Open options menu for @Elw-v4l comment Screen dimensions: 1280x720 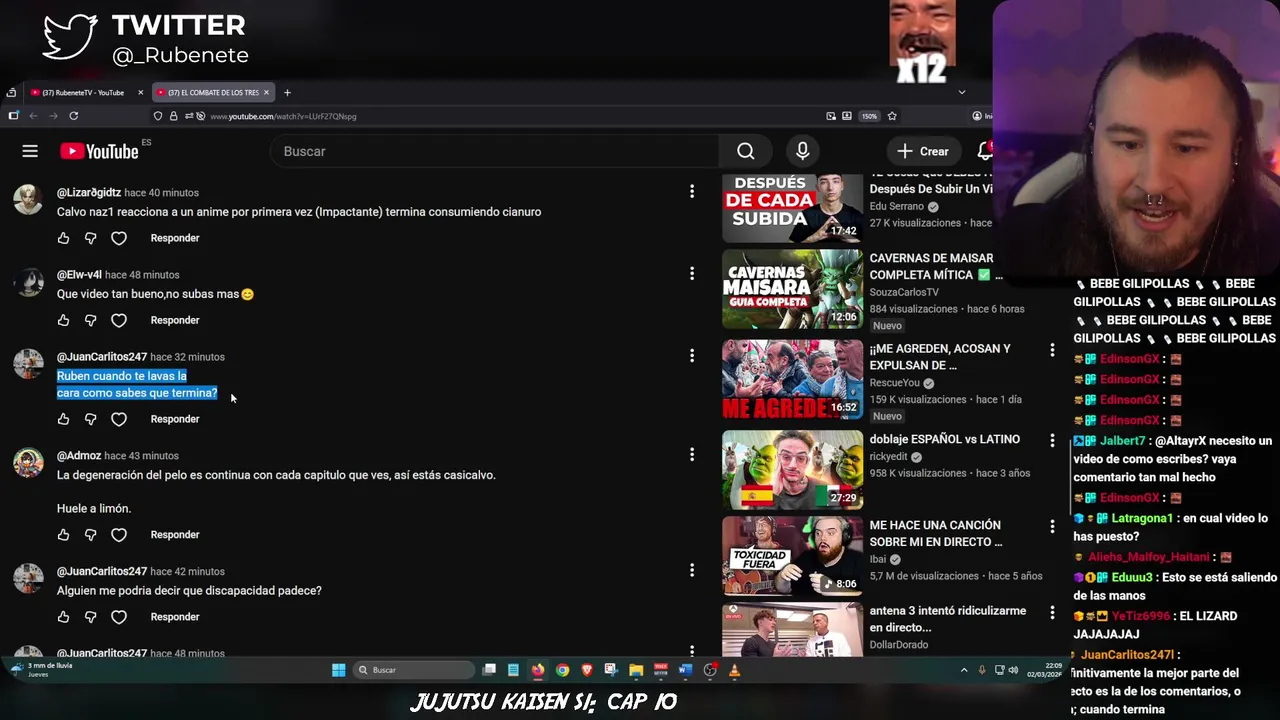[x=691, y=273]
